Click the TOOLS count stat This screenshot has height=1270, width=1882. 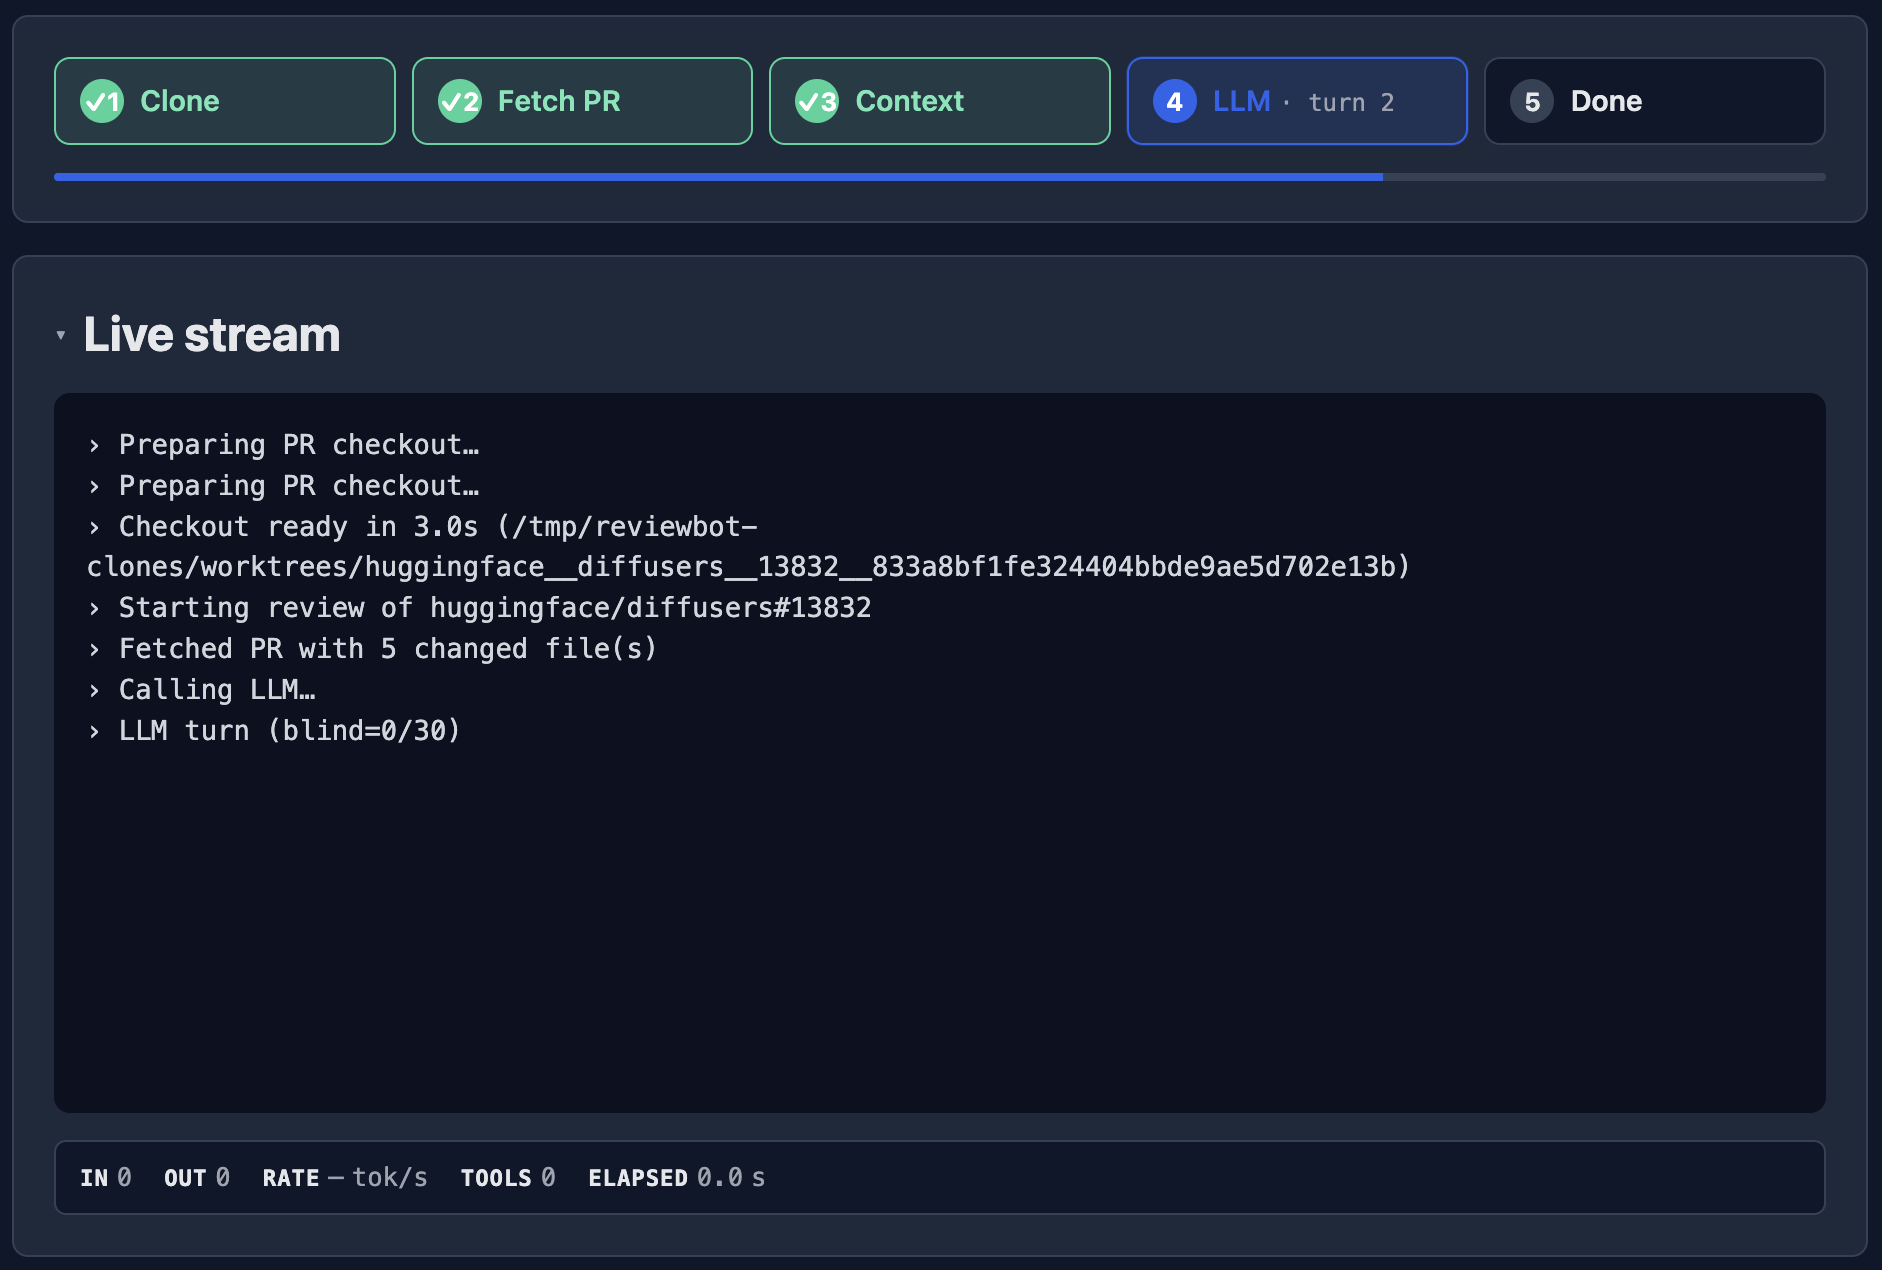[x=508, y=1178]
